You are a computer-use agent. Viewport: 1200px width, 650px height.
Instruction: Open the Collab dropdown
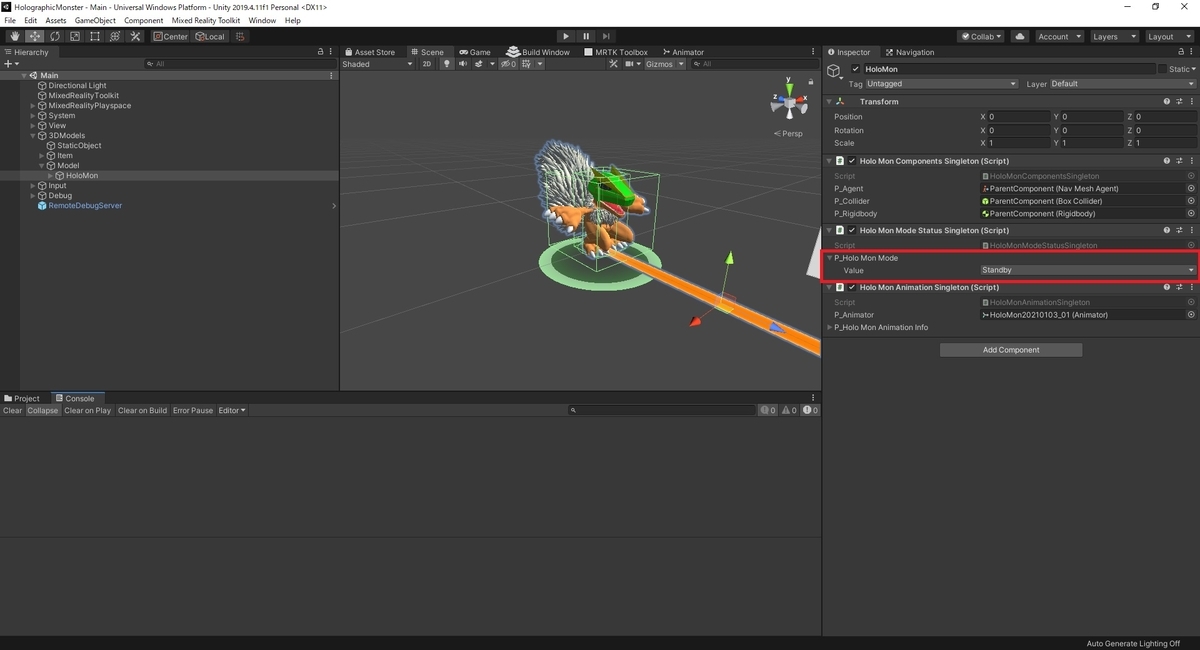981,36
